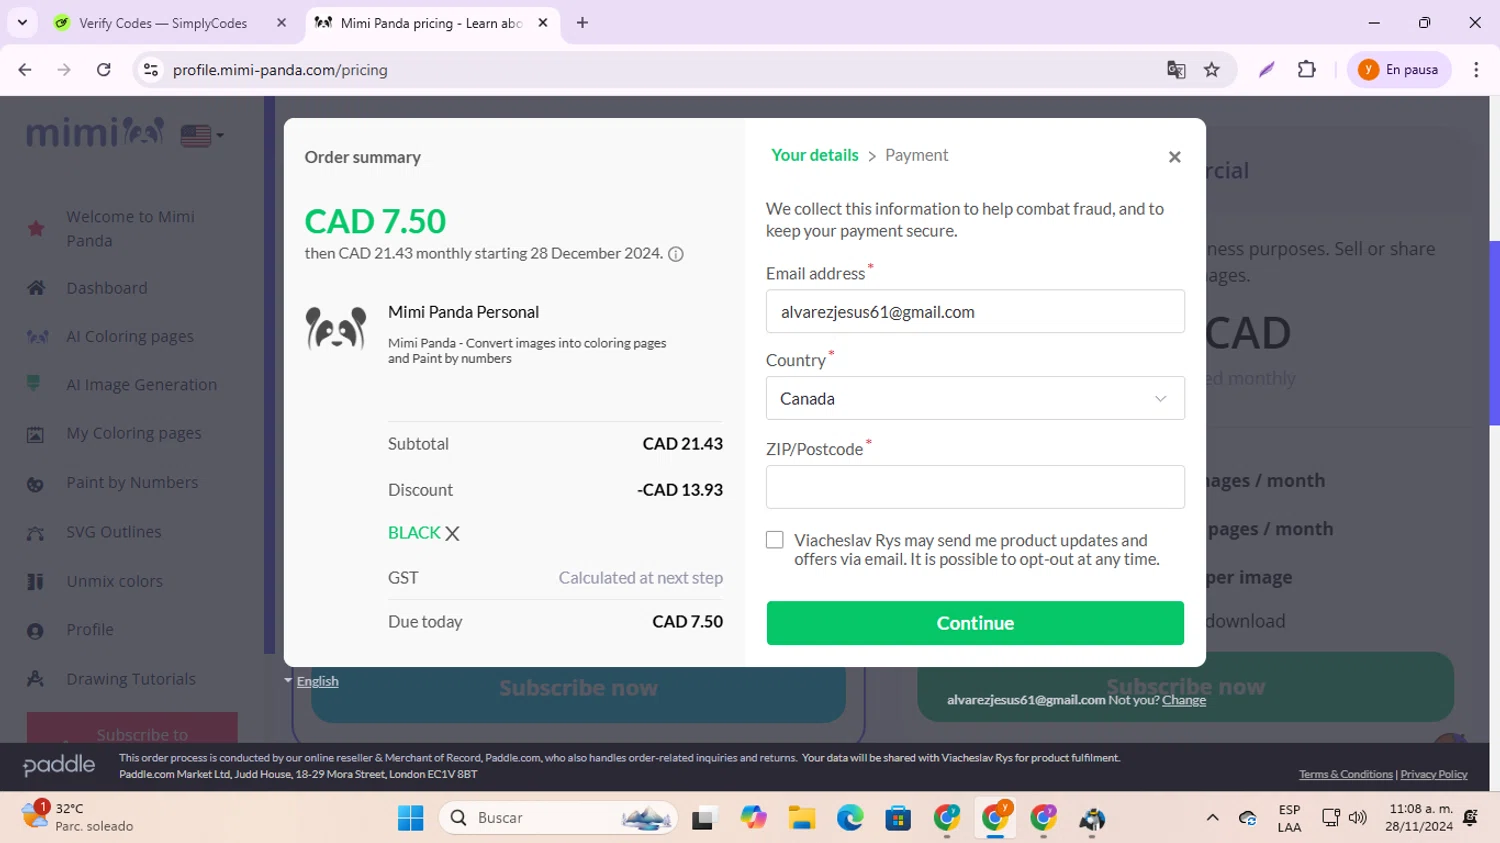Click the My Coloring pages image icon
1500x843 pixels.
(35, 434)
